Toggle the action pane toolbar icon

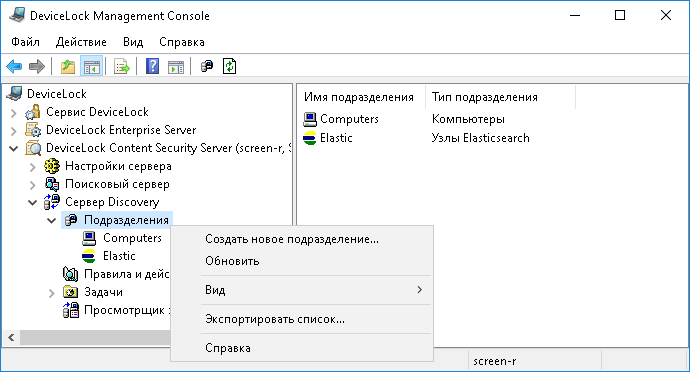pyautogui.click(x=176, y=67)
